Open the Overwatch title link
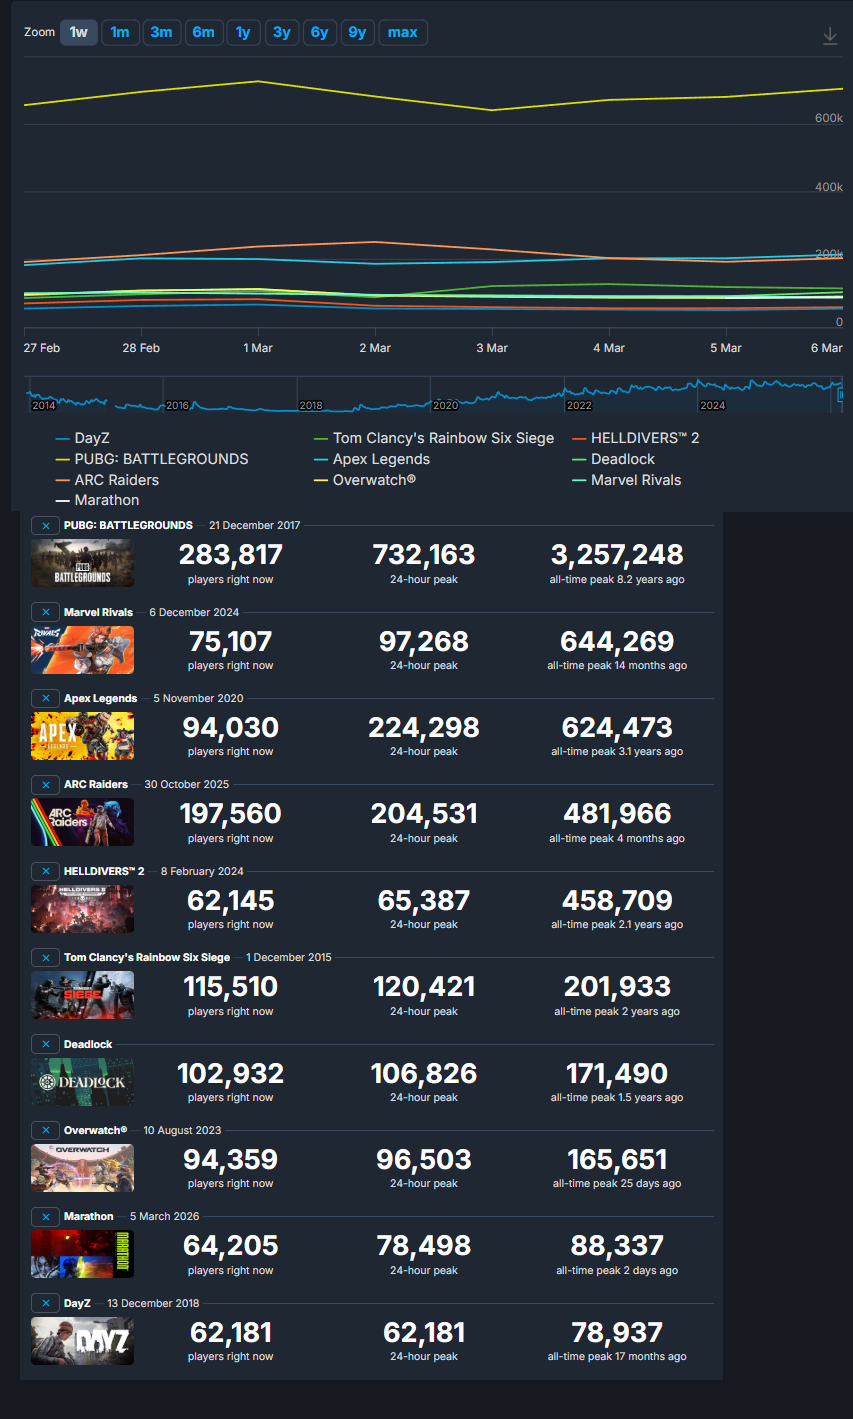 (x=95, y=1130)
